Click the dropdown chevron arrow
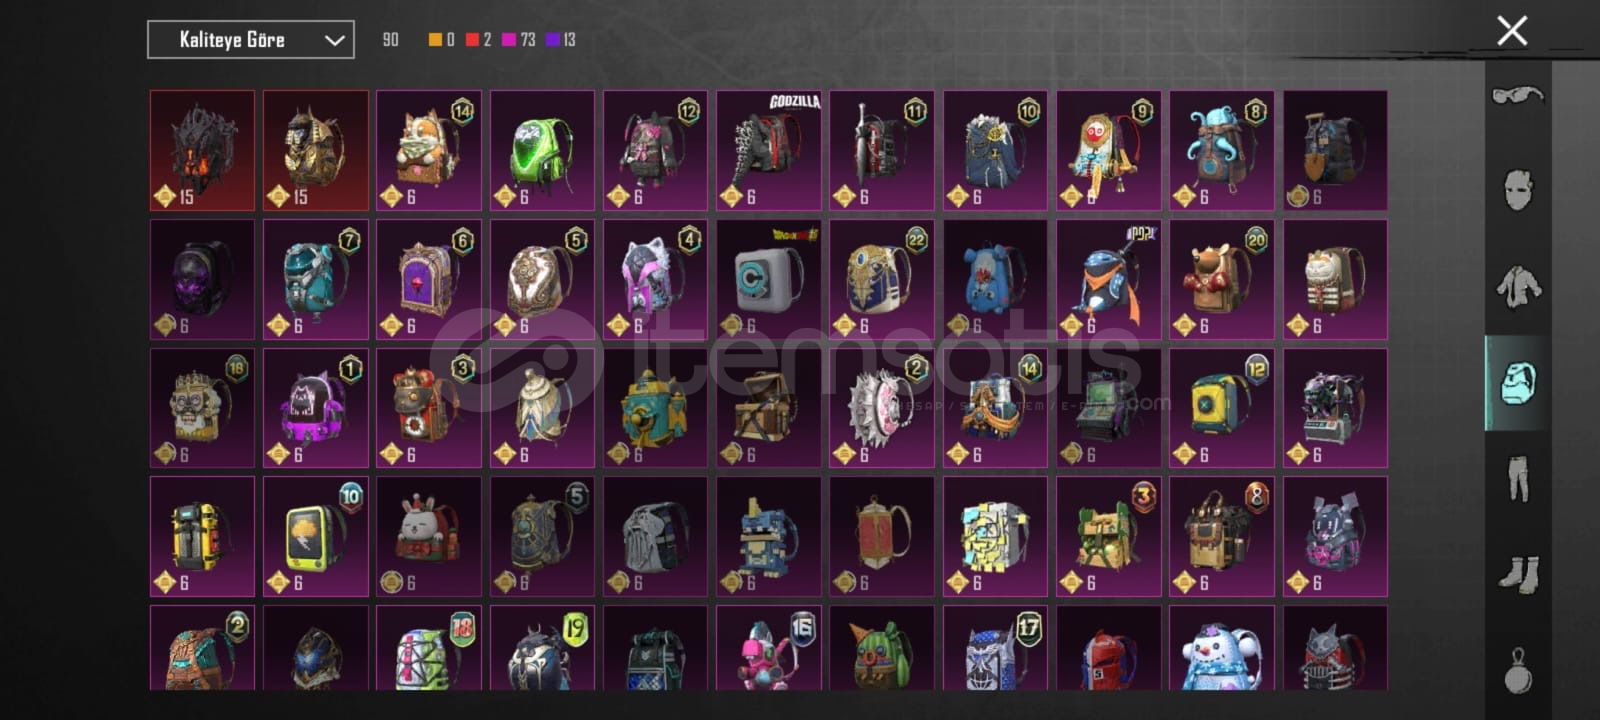 335,41
